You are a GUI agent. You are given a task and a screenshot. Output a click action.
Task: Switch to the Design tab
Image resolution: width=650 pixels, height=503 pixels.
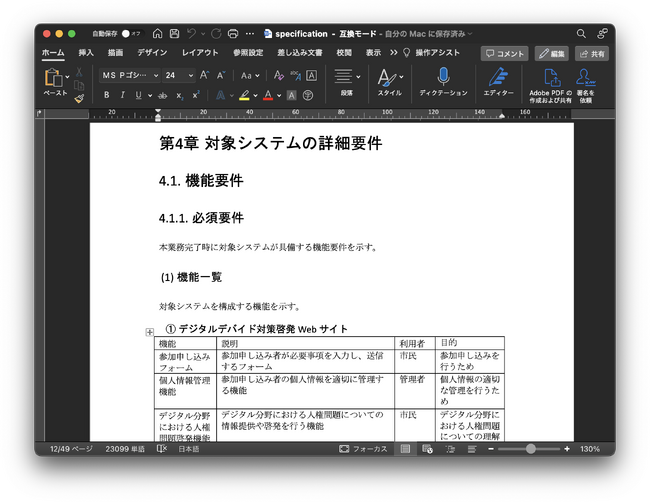point(152,53)
